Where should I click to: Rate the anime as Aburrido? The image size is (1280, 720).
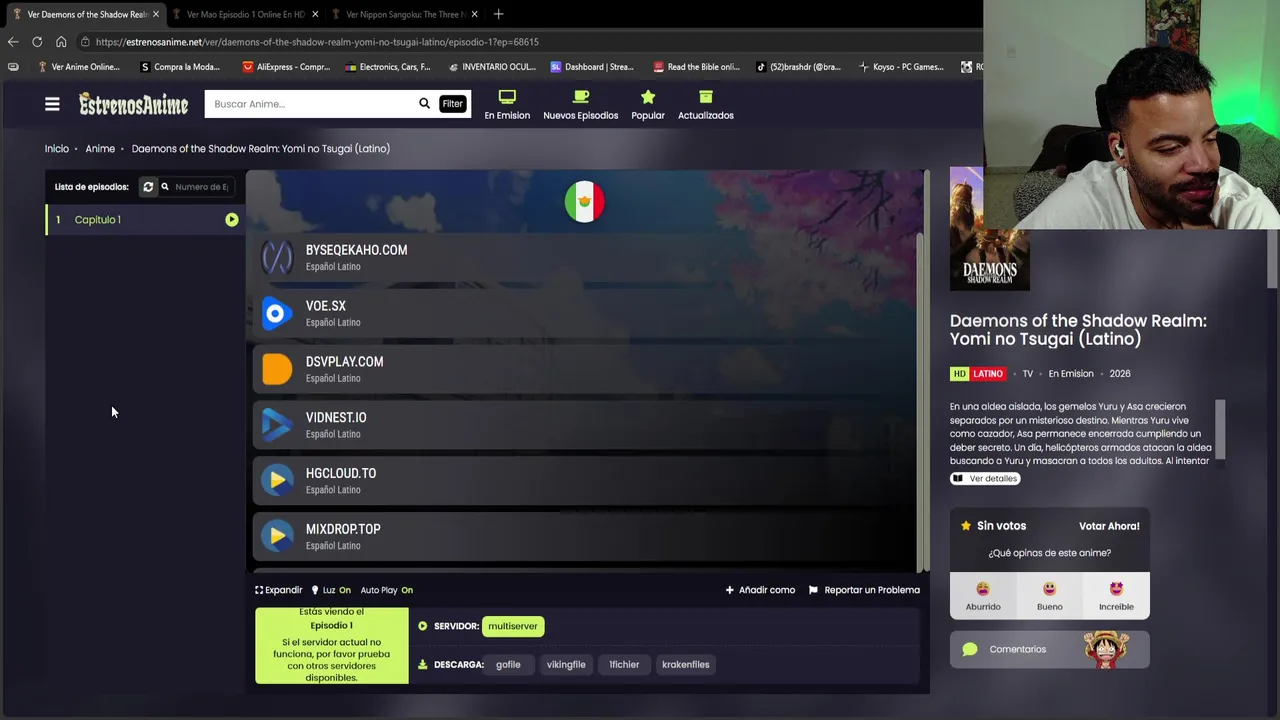coord(983,595)
